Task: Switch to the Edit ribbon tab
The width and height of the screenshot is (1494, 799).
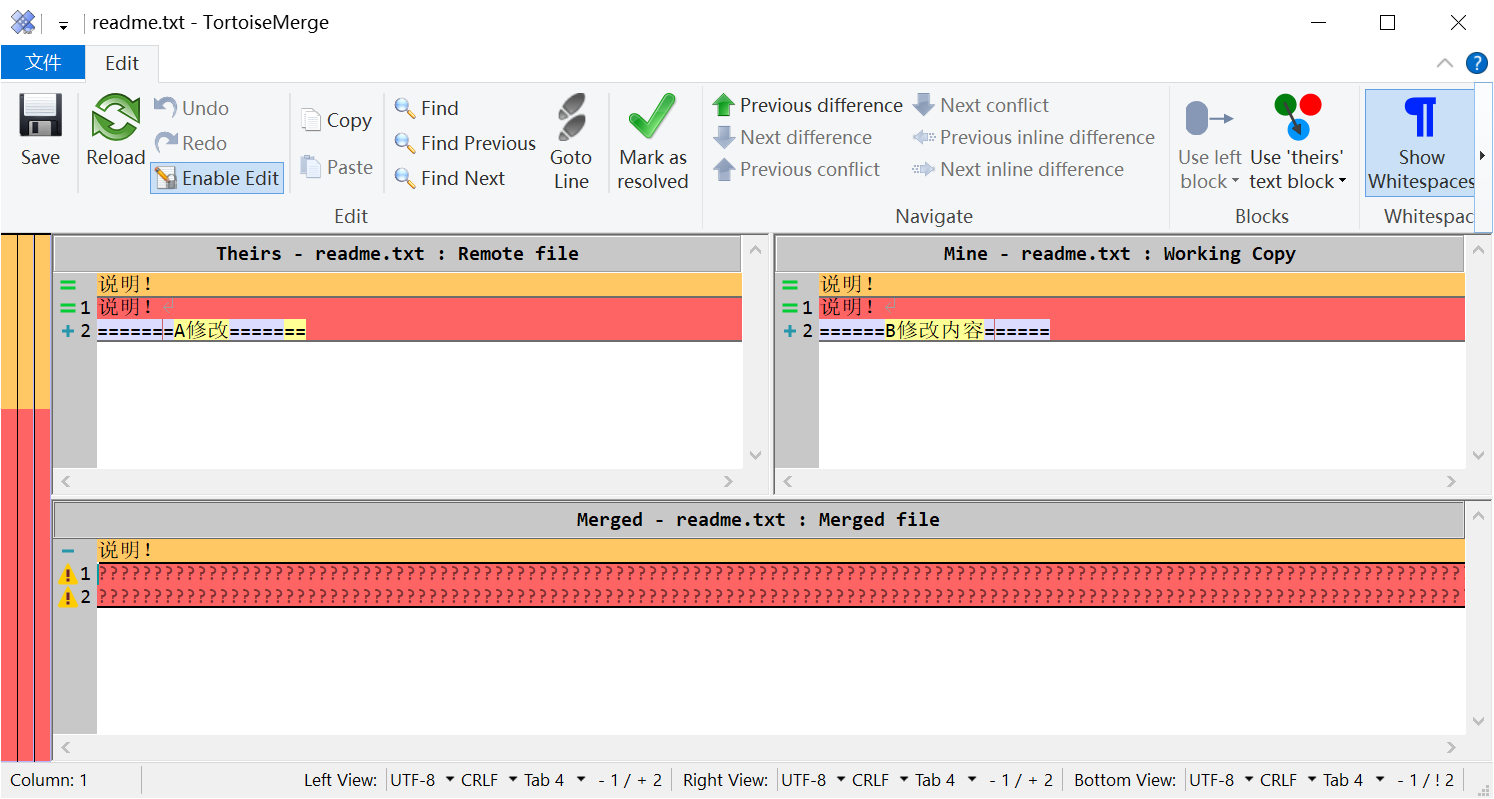Action: coord(122,63)
